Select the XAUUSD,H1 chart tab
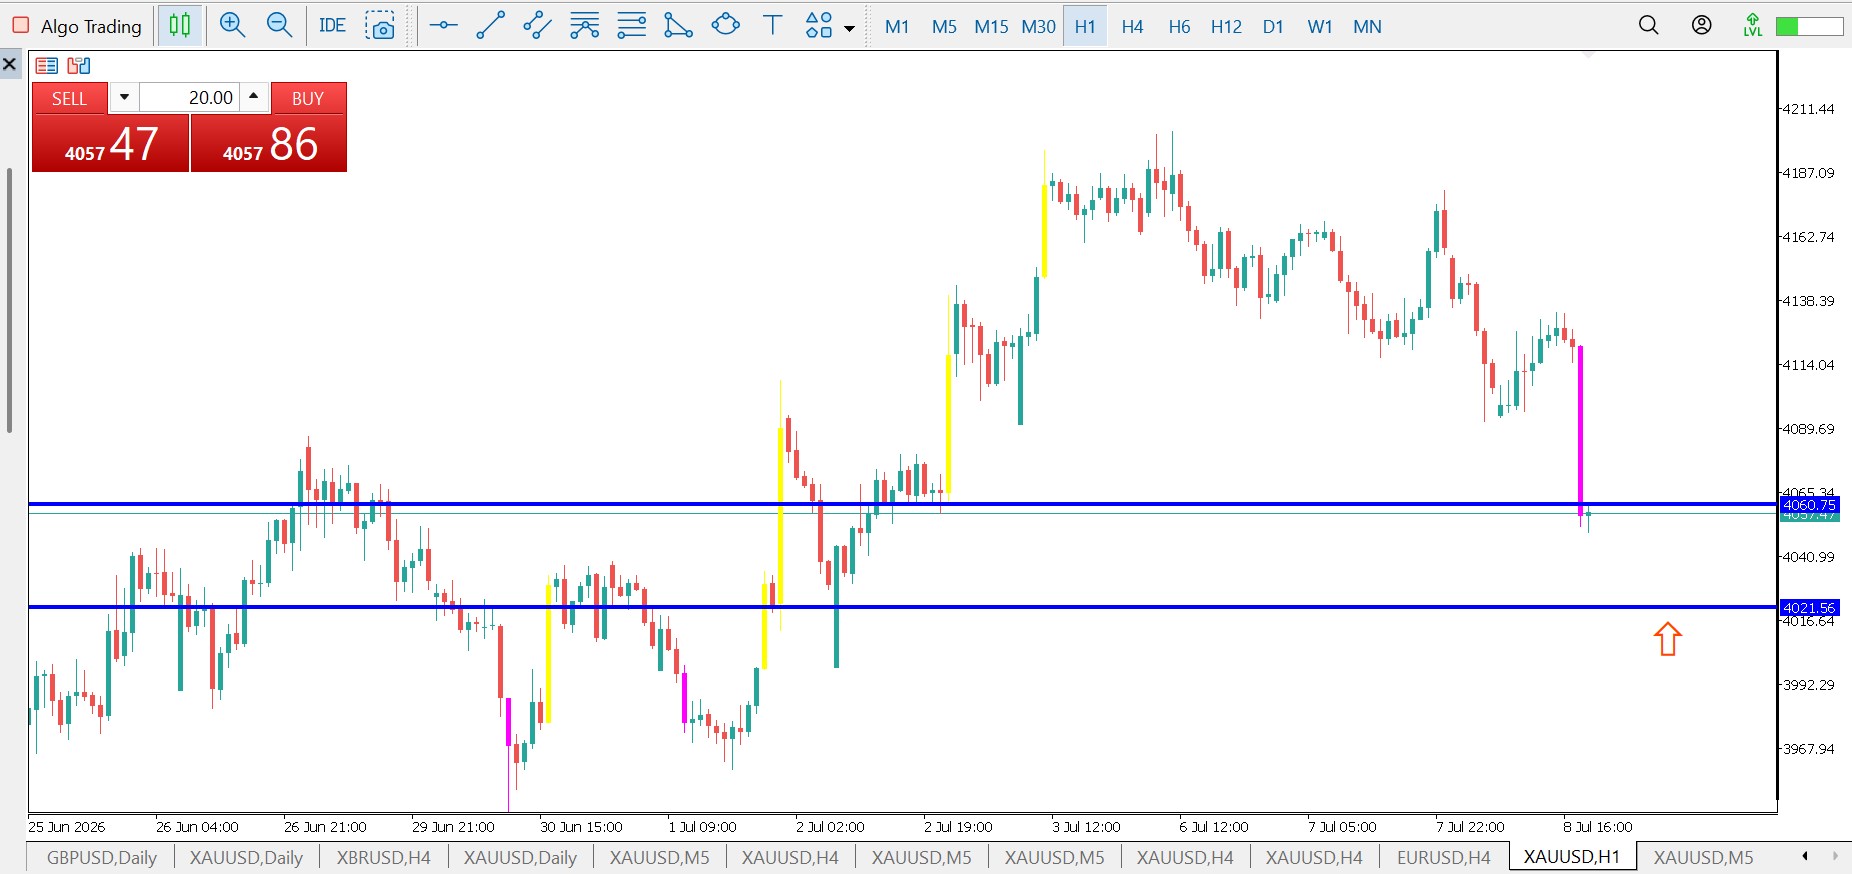This screenshot has height=874, width=1852. (1572, 857)
